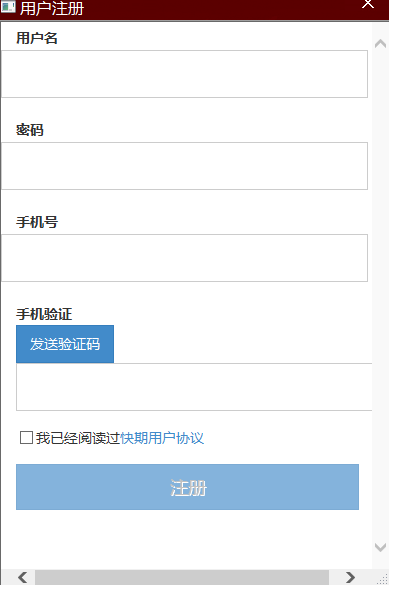
Task: Focus the 用户名 input field
Action: click(x=184, y=74)
